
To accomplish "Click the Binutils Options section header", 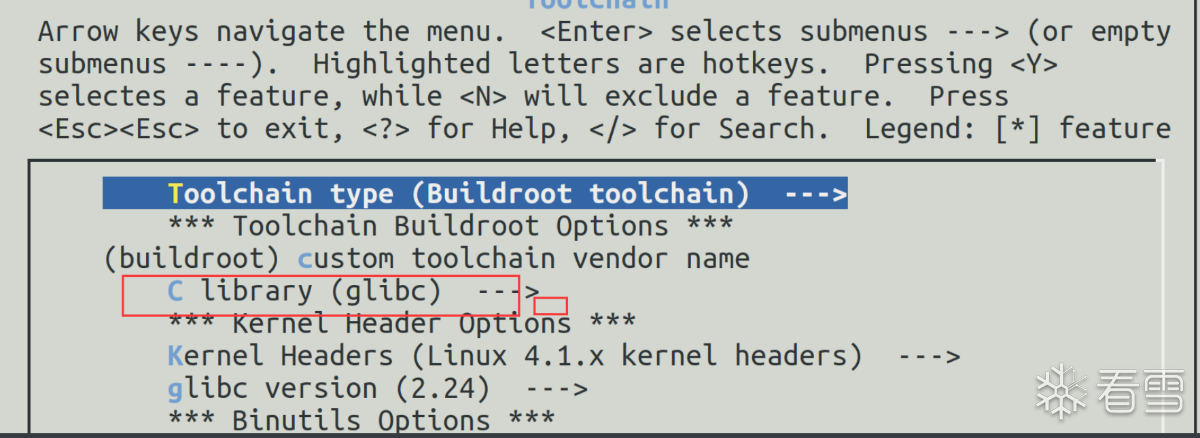I will pyautogui.click(x=362, y=421).
